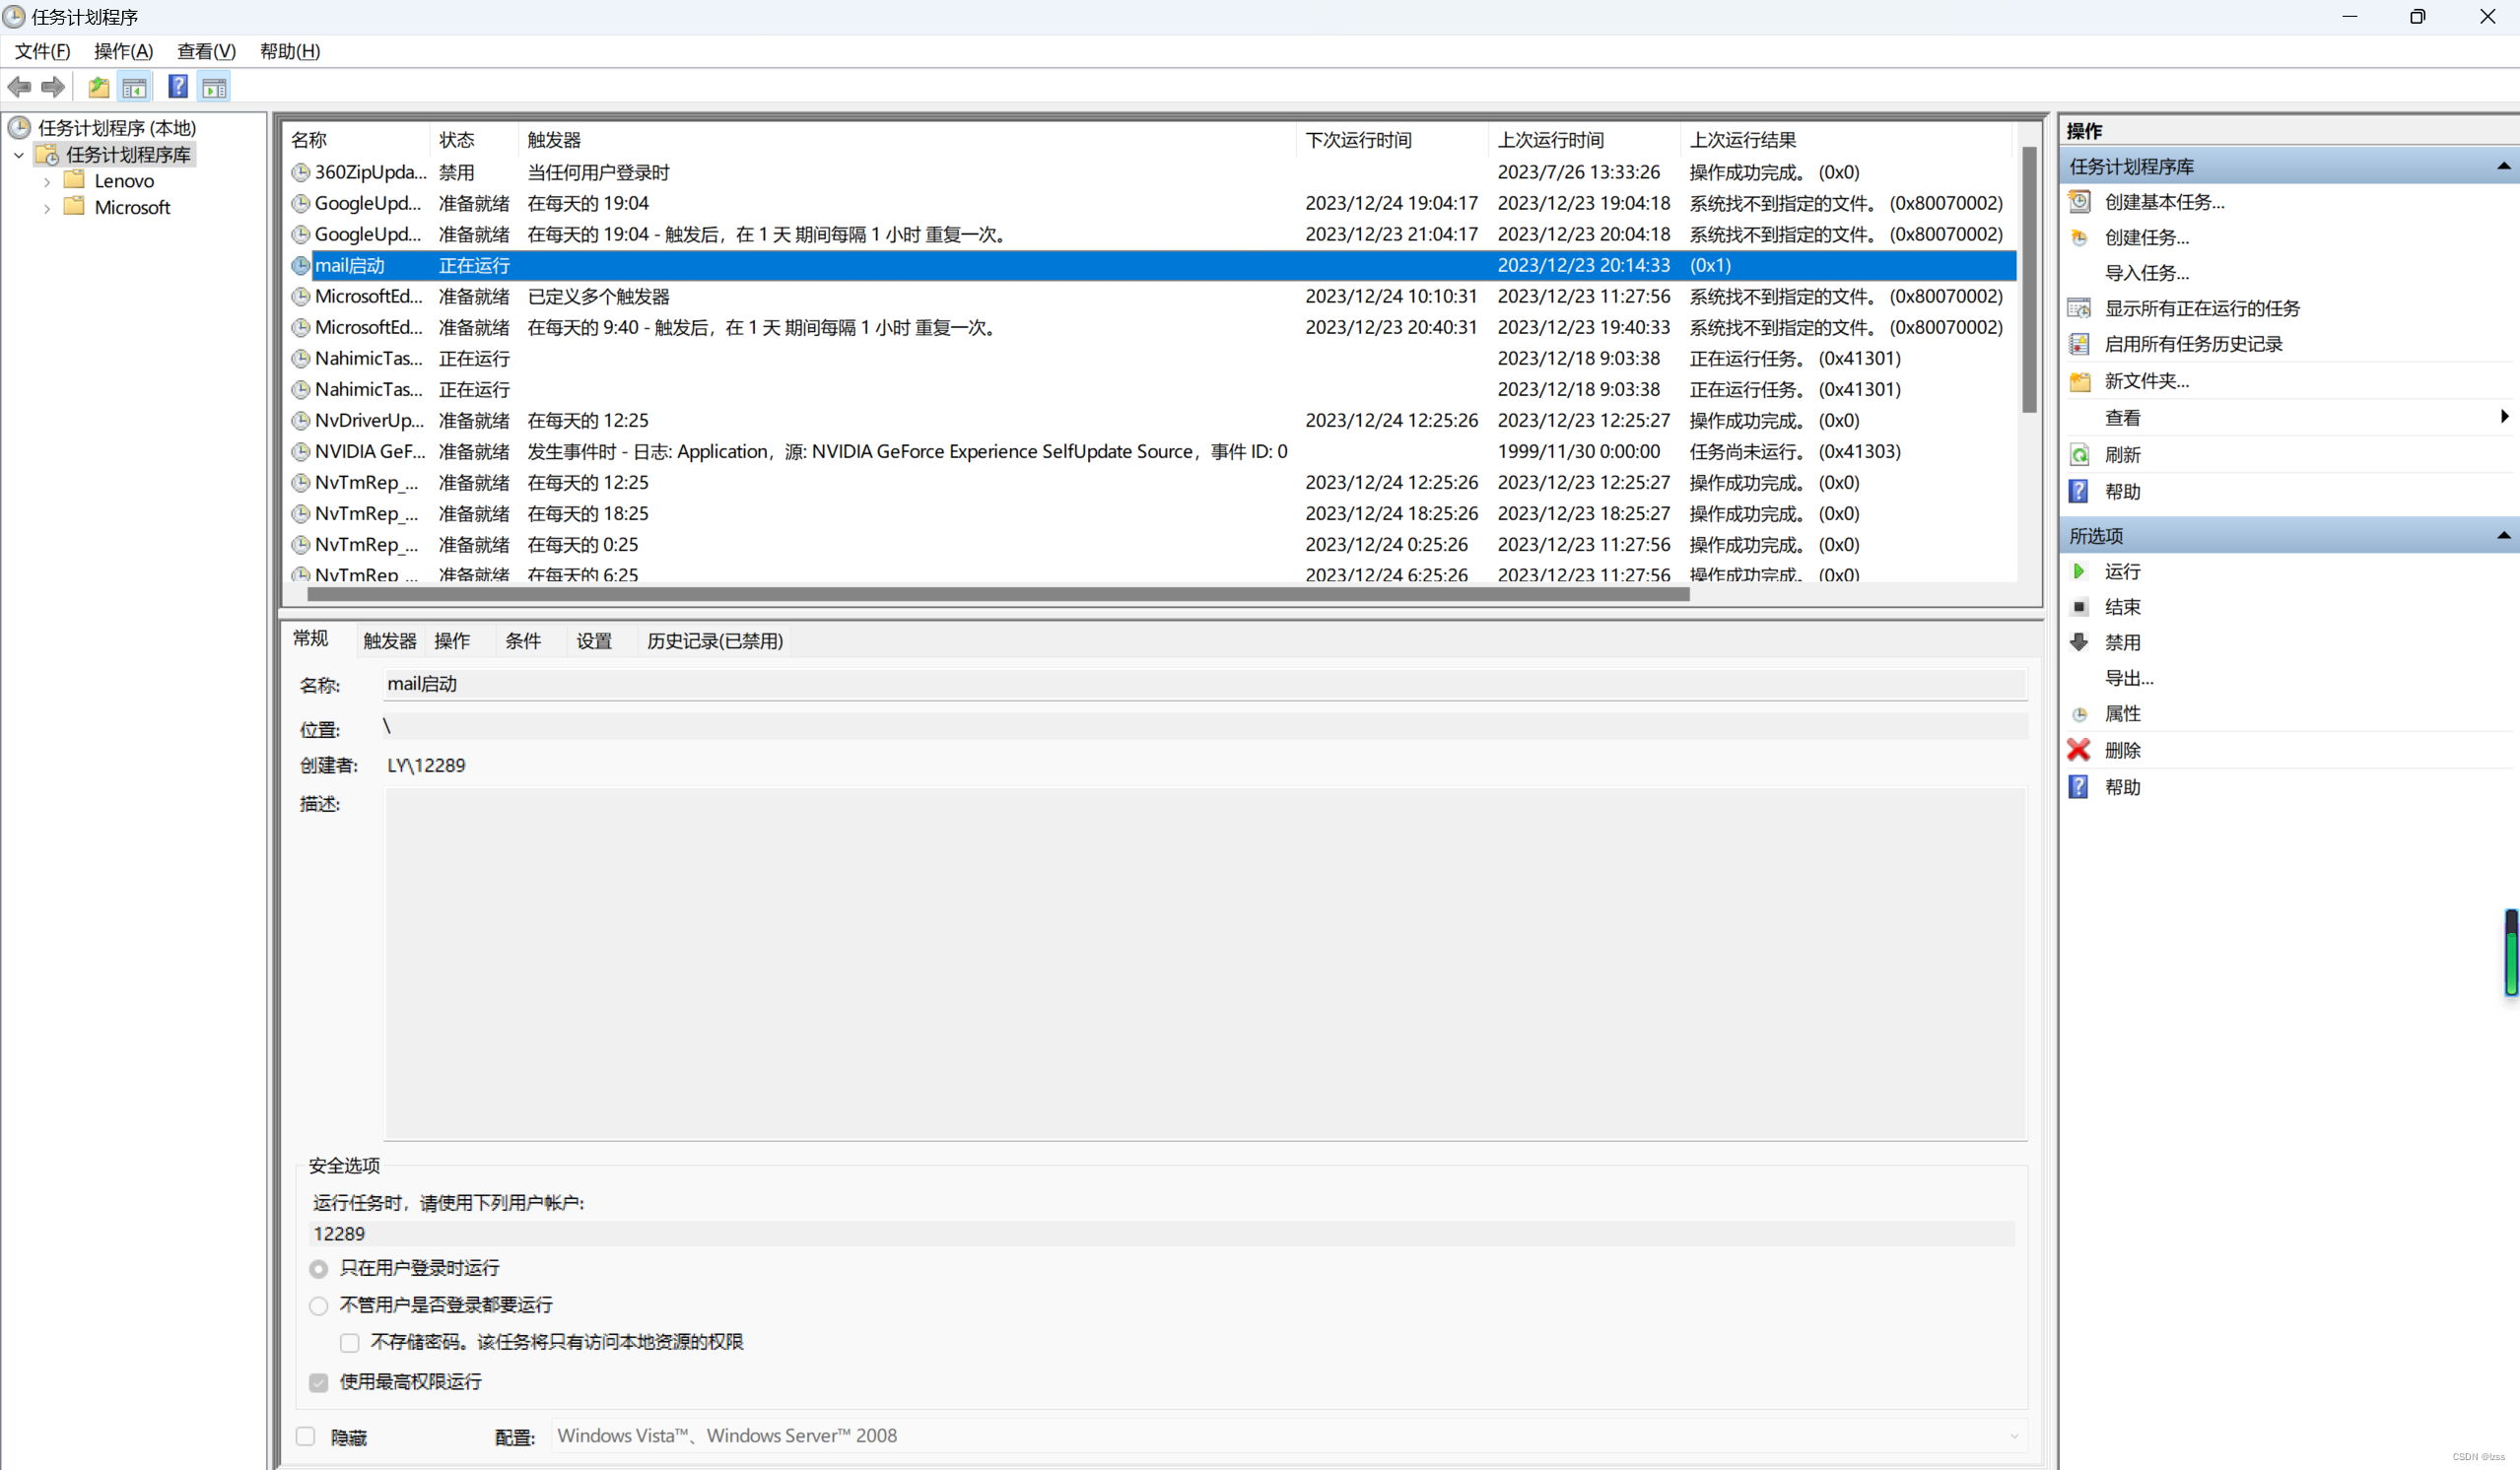Check the 使用最高权限运行 checkbox

click(318, 1382)
